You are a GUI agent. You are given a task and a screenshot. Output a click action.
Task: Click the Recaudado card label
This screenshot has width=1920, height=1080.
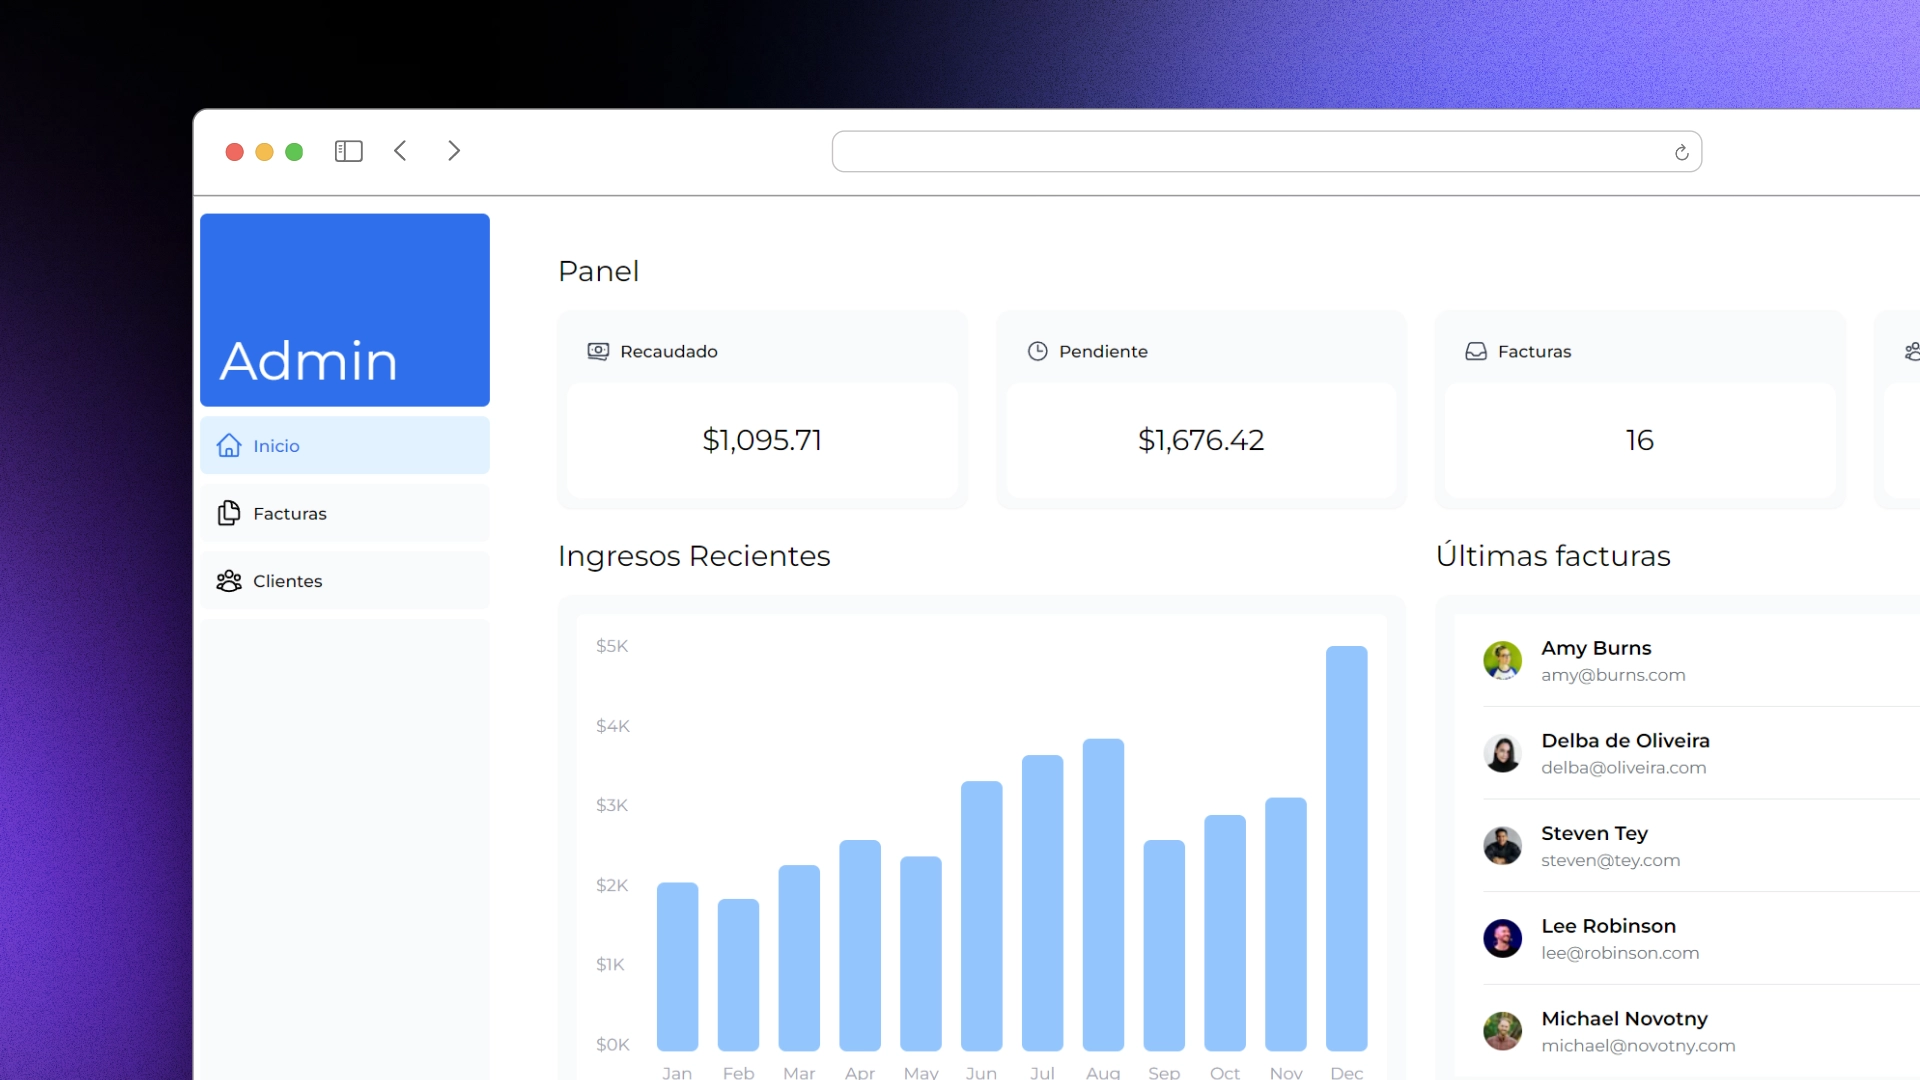tap(669, 351)
